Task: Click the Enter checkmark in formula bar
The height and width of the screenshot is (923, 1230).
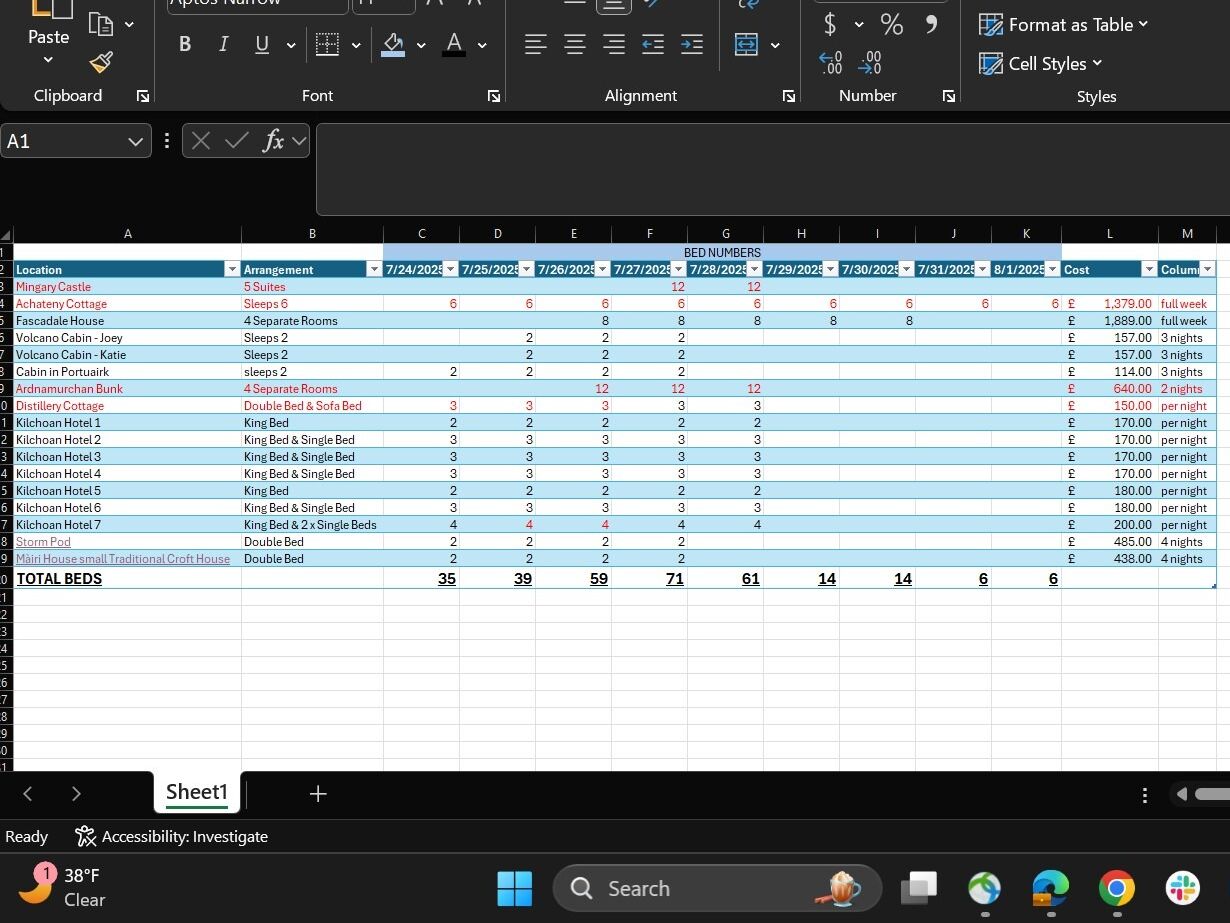Action: pos(236,141)
